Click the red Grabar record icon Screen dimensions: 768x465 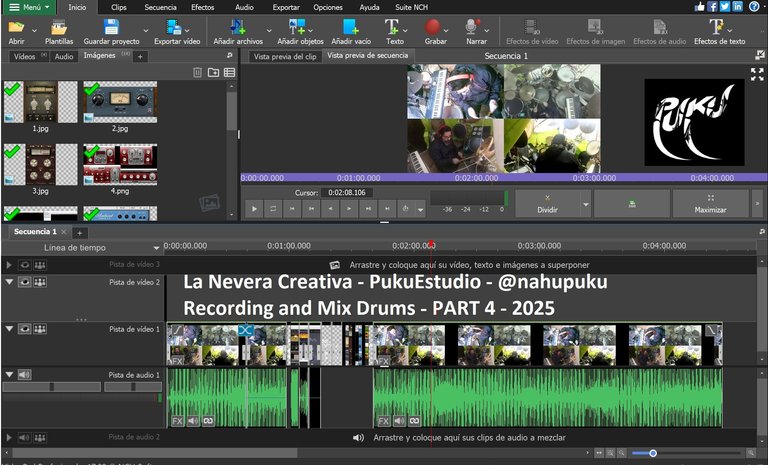432,27
